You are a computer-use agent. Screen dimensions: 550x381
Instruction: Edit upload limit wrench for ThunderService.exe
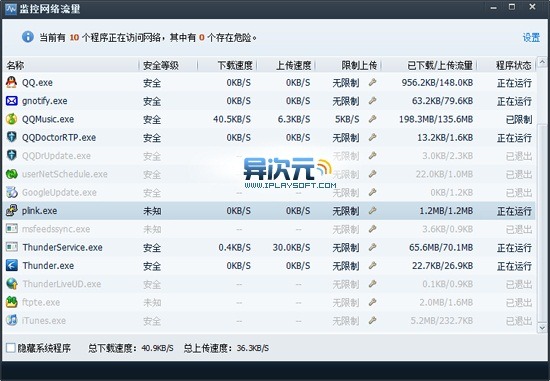pos(373,247)
